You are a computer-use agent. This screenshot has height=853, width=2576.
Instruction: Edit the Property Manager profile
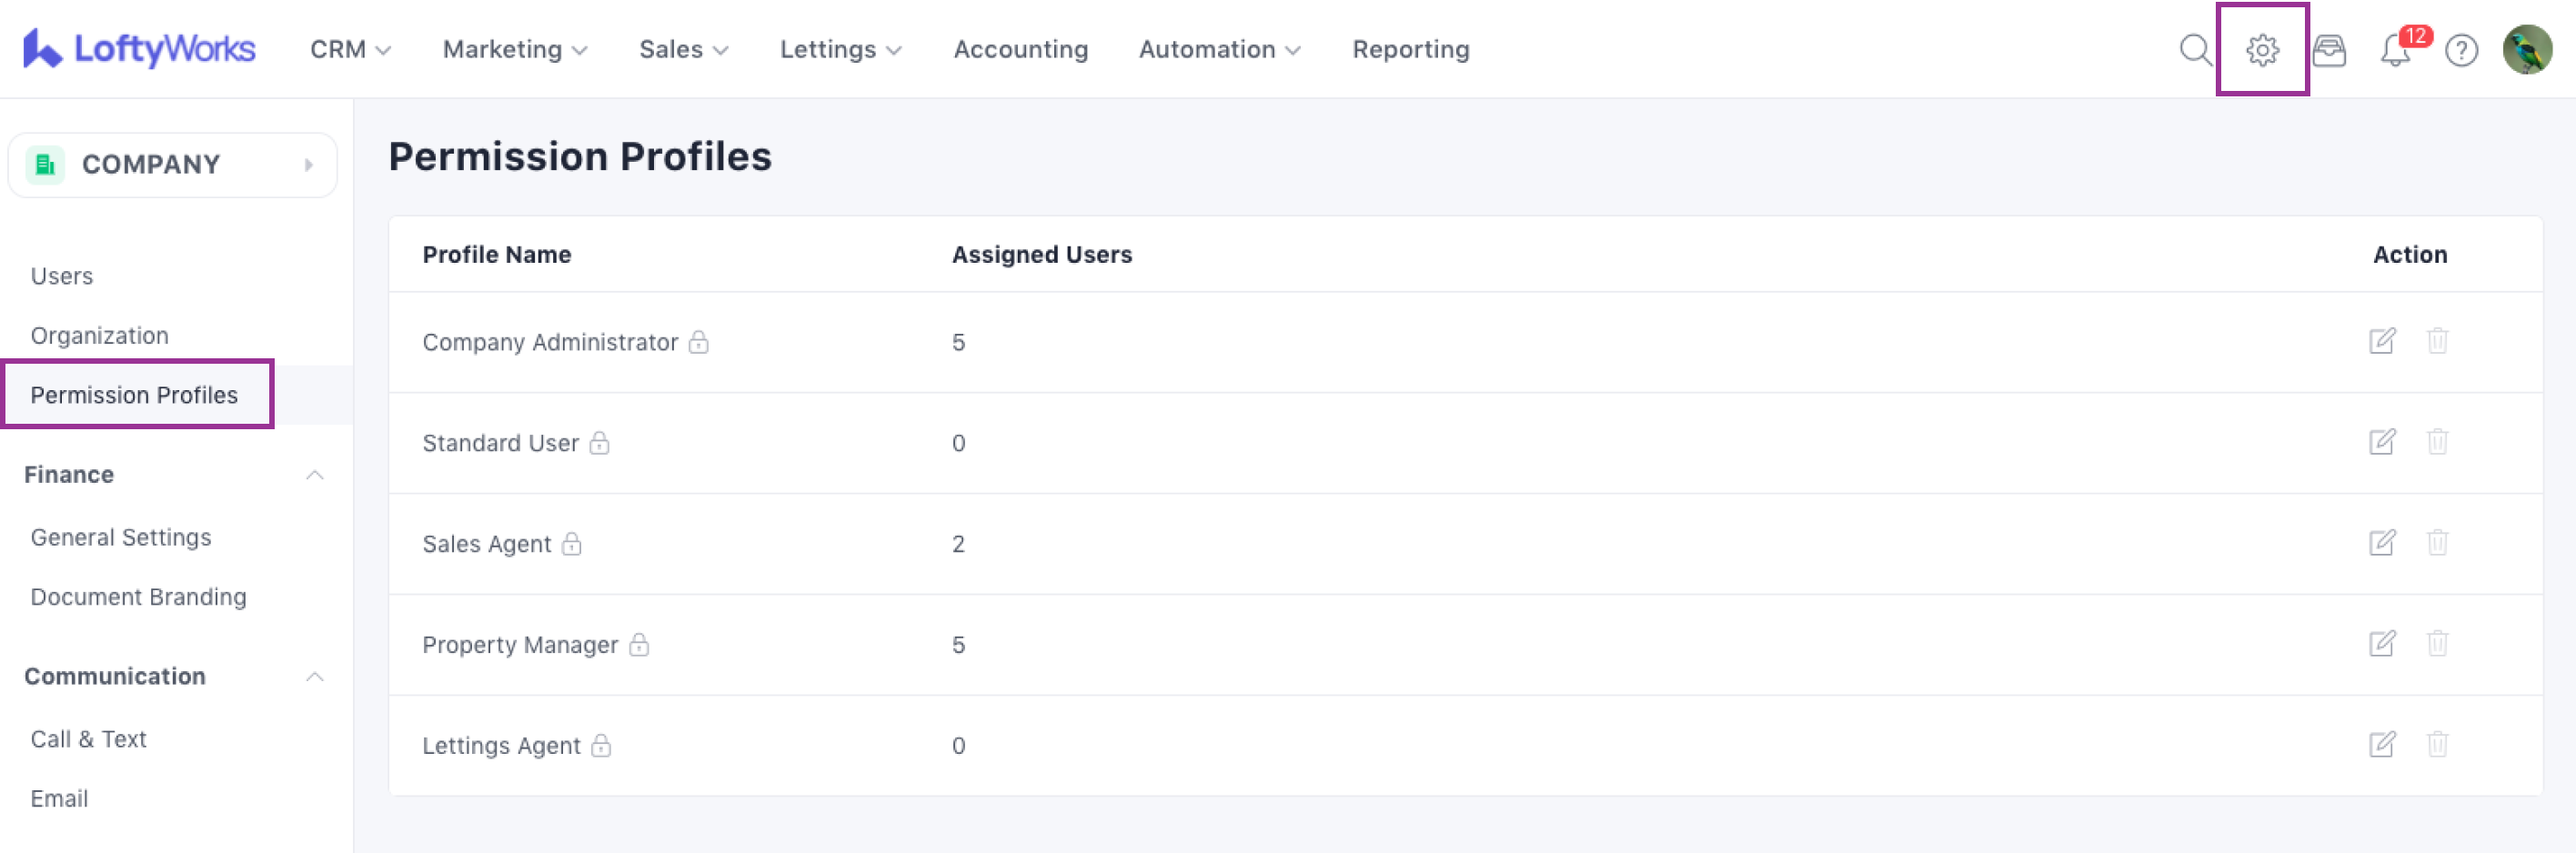(2382, 644)
